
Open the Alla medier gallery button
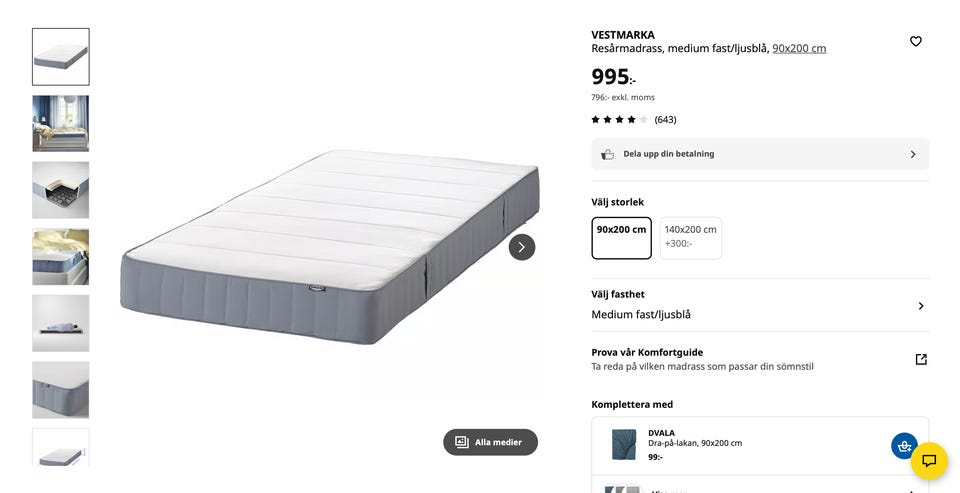pos(490,442)
